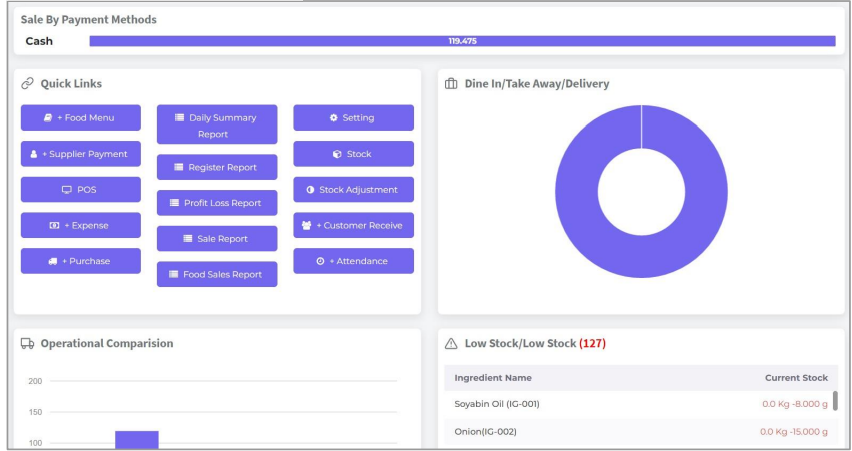Click the Current Stock column header
This screenshot has width=852, height=451.
click(796, 378)
